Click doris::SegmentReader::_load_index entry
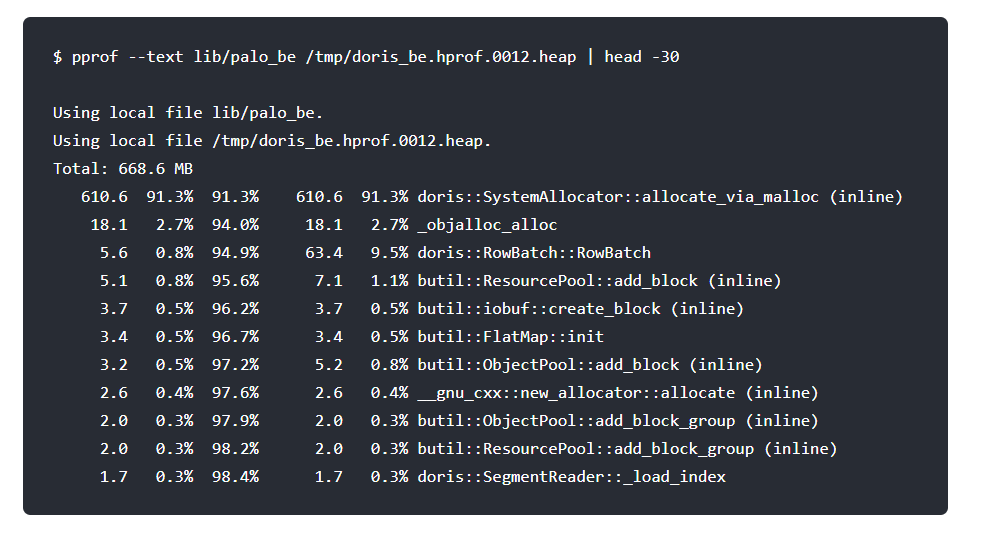Viewport: 992px width, 539px height. click(571, 477)
